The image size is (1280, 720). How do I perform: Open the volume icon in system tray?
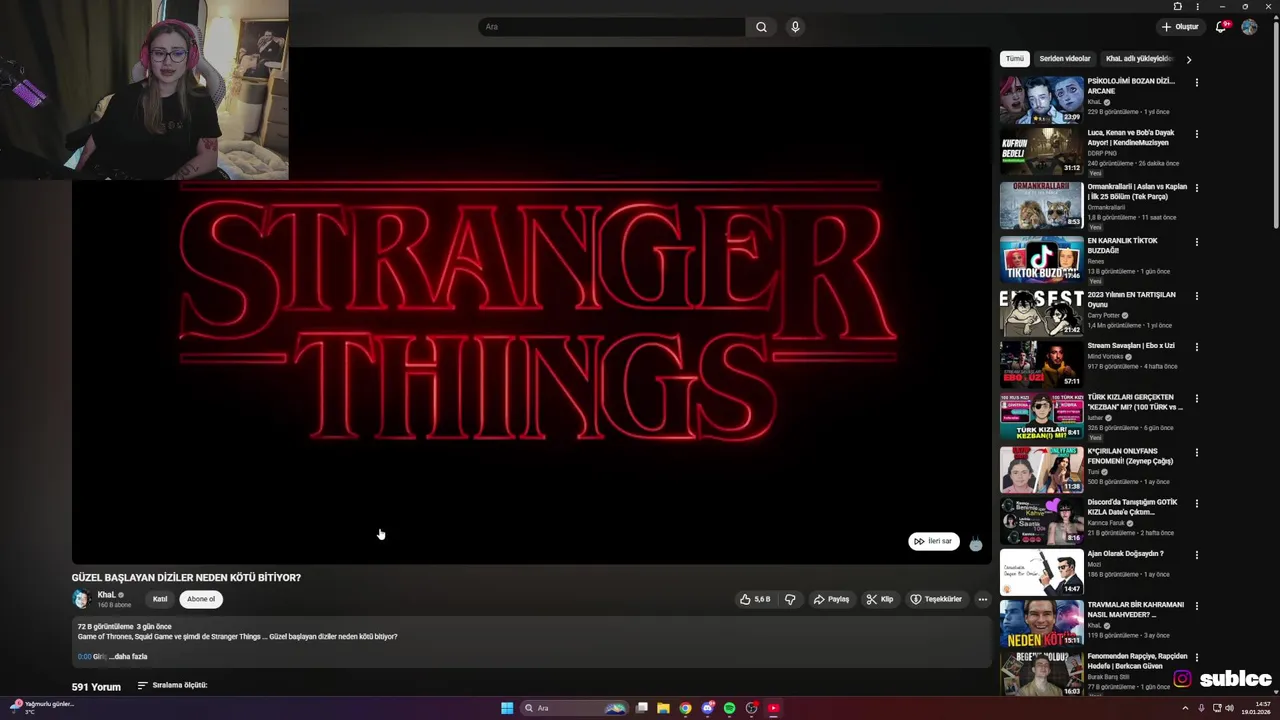click(x=1229, y=708)
